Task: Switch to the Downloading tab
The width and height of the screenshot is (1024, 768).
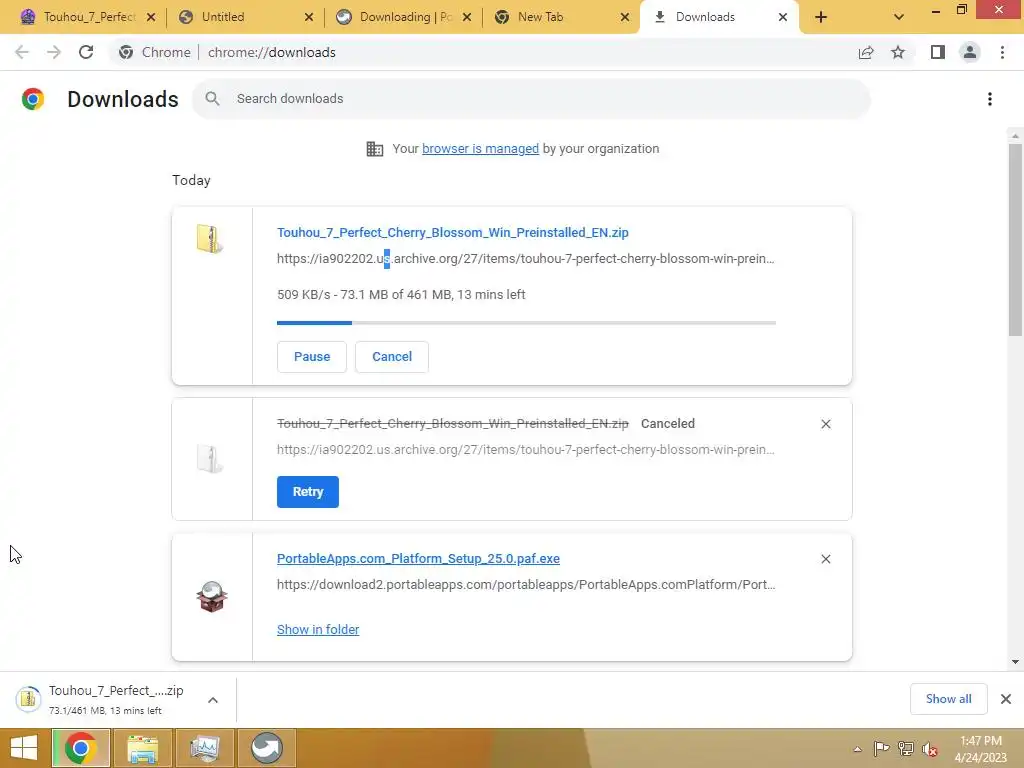Action: [403, 17]
